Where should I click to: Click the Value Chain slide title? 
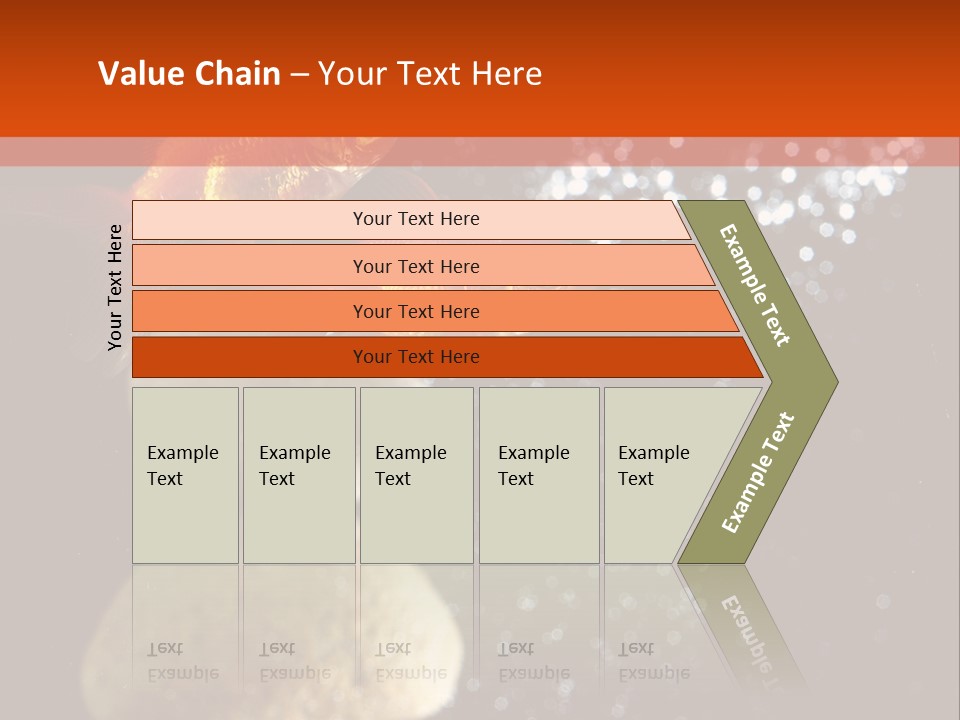(320, 74)
